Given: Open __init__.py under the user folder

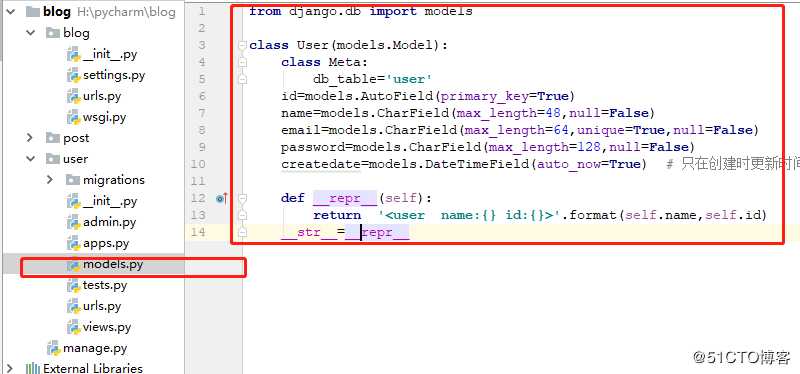Looking at the screenshot, I should point(110,202).
